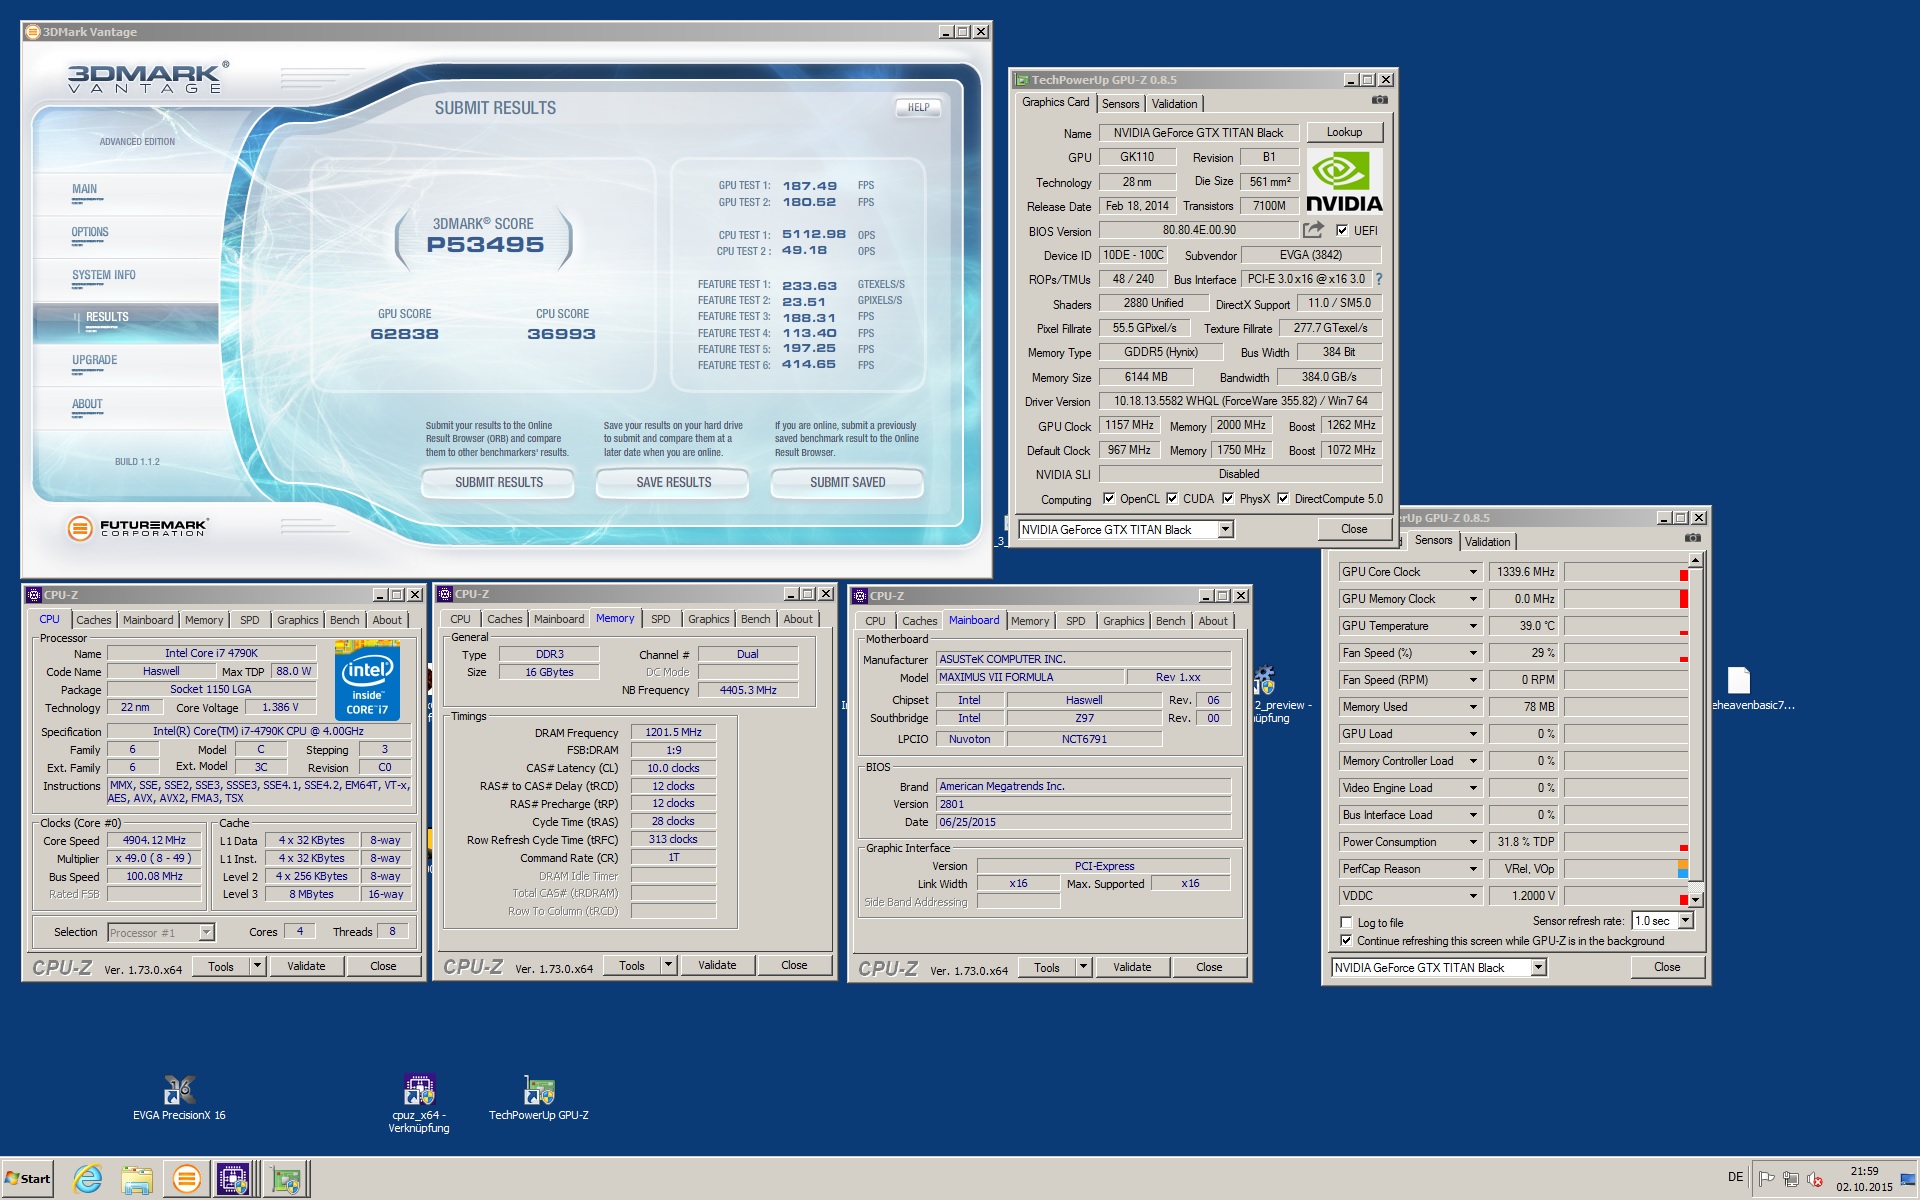Toggle the DirectCompute 5.0 checkbox
The image size is (1920, 1200).
[x=1283, y=498]
